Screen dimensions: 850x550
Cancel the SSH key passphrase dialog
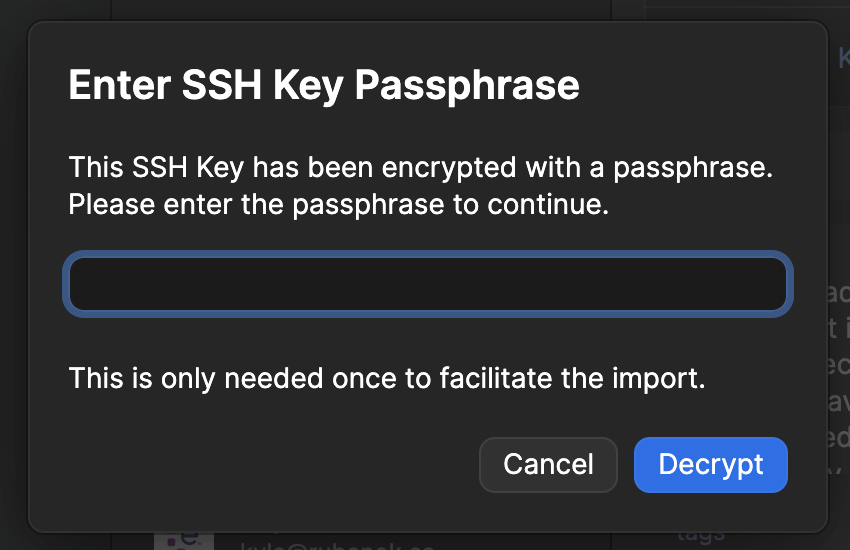pos(548,465)
